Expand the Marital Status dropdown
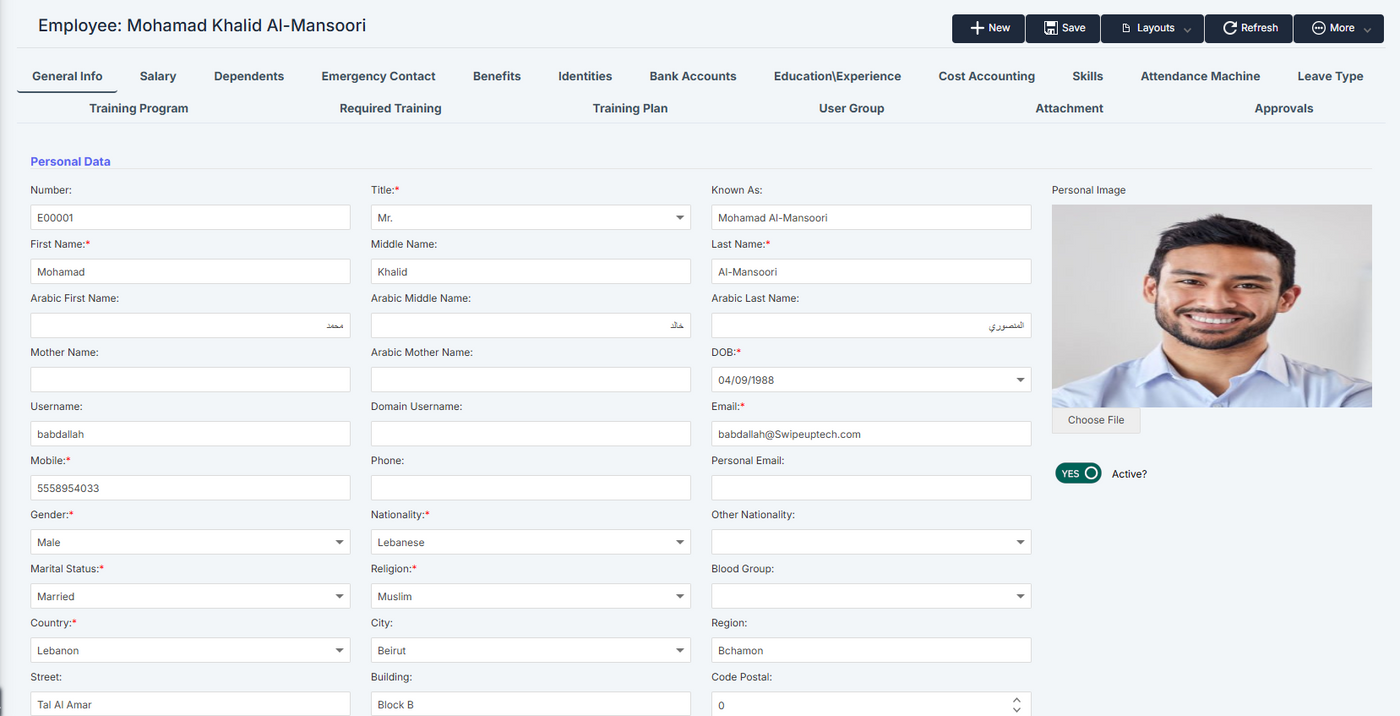 [340, 596]
